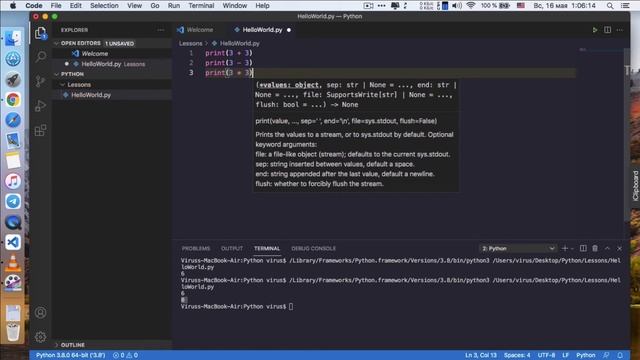The image size is (640, 360).
Task: Create a new terminal with plus icon
Action: [565, 248]
